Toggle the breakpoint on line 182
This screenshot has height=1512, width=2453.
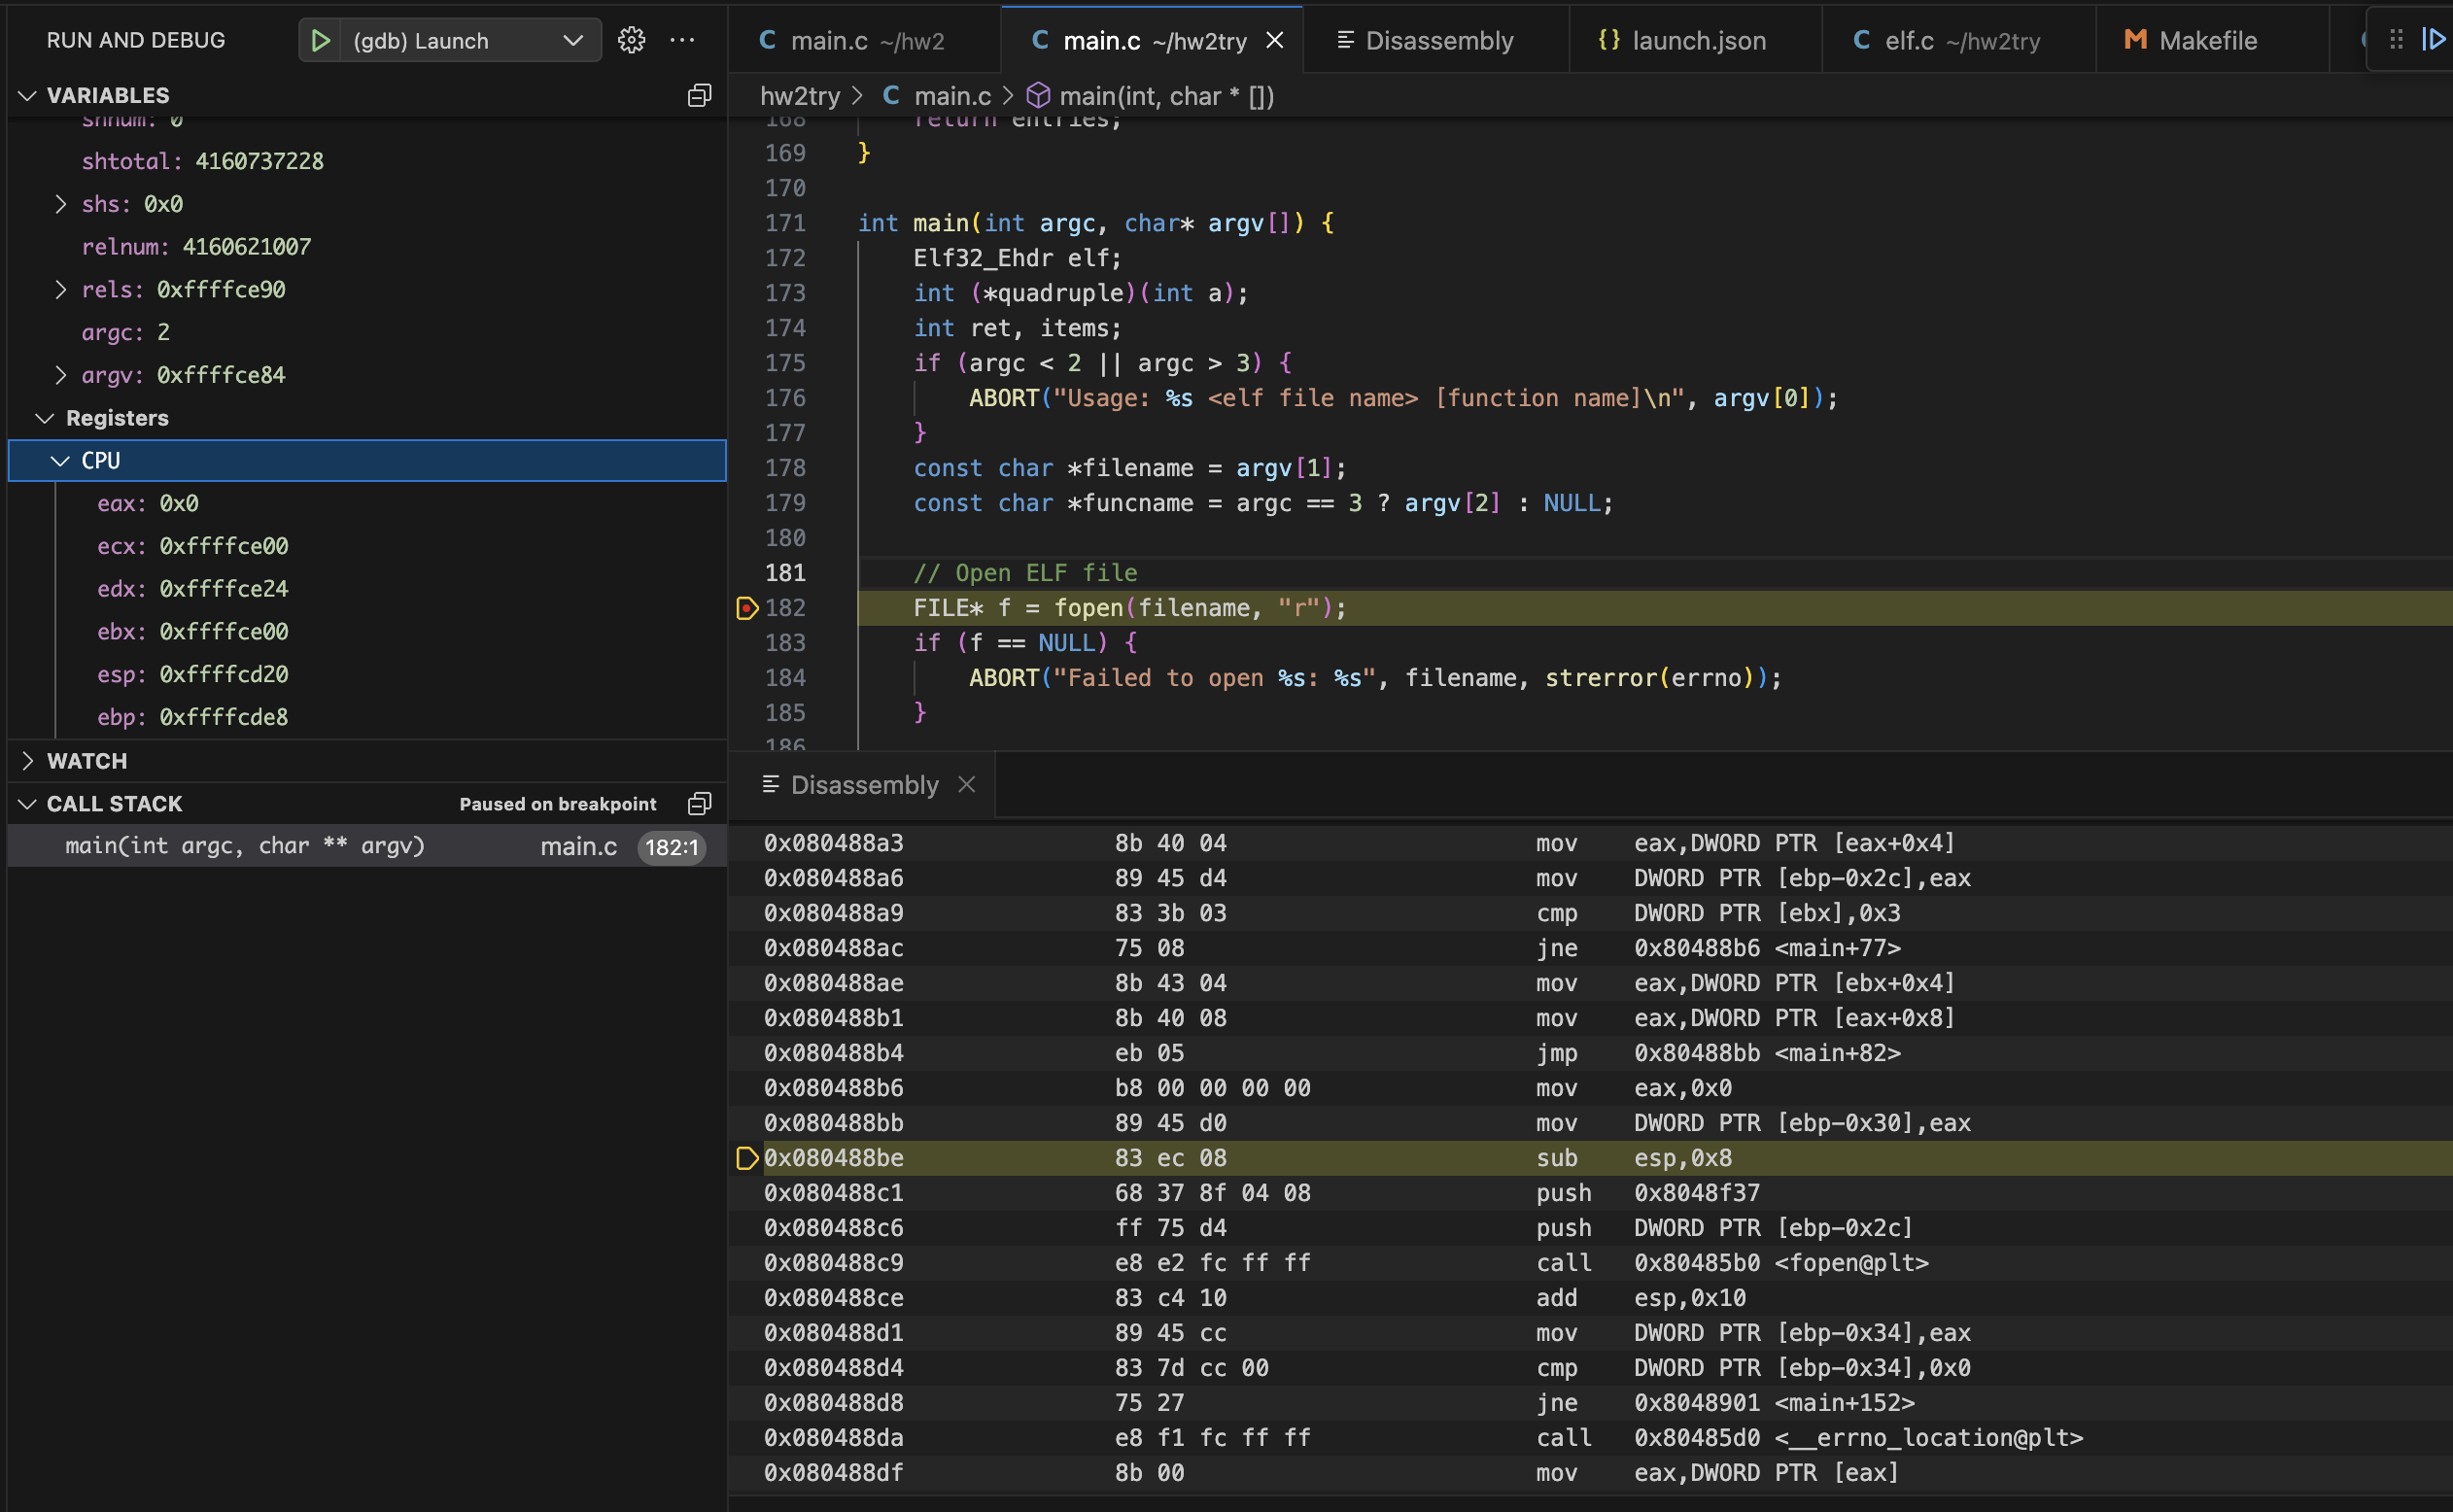[x=747, y=608]
